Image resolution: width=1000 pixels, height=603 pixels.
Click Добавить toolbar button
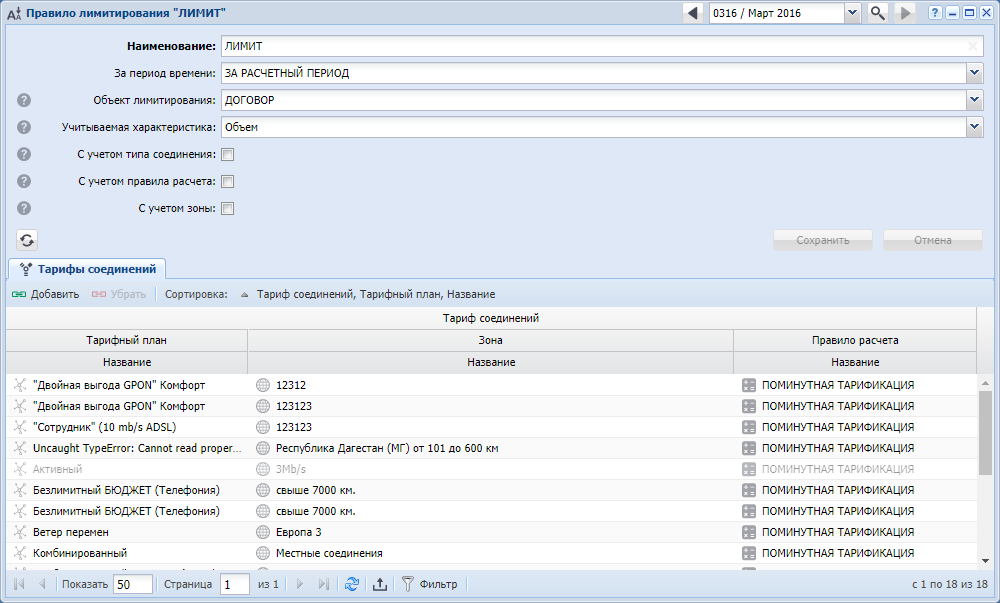pos(46,294)
